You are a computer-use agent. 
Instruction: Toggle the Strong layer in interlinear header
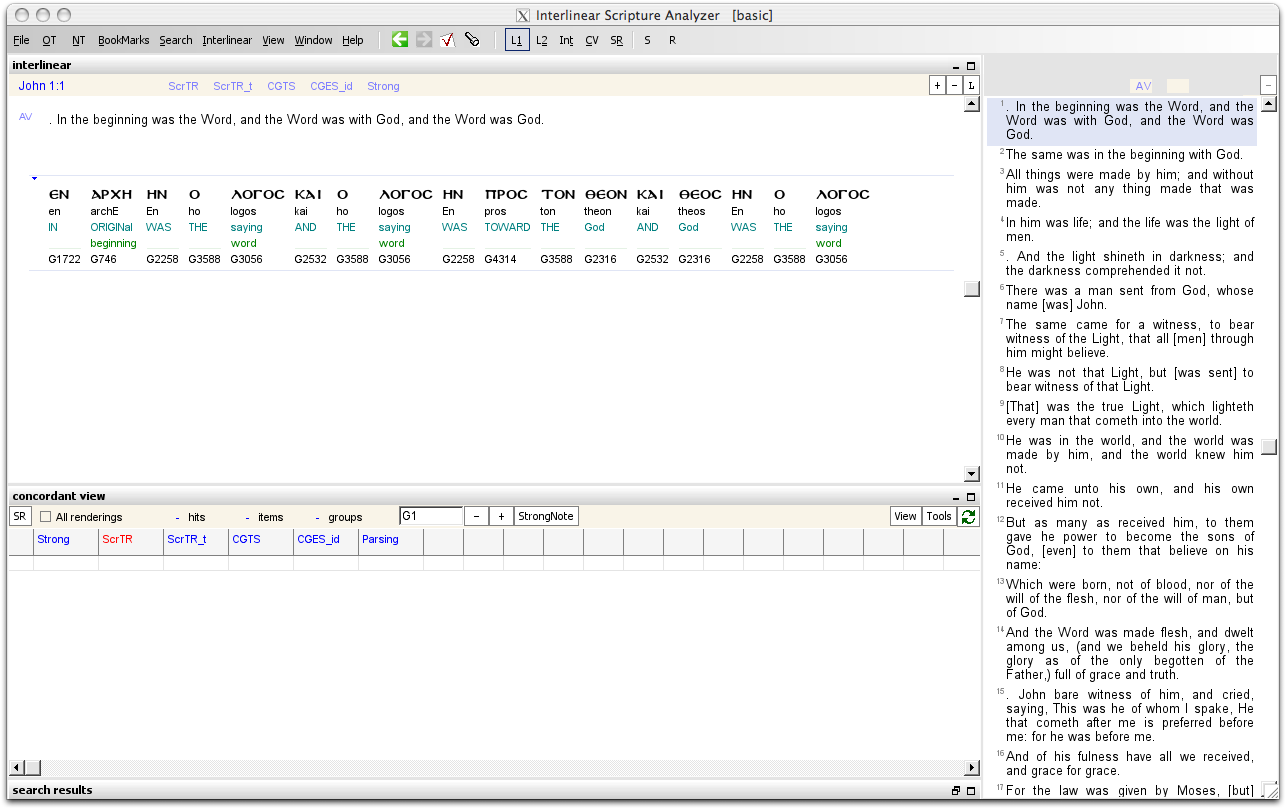[383, 86]
